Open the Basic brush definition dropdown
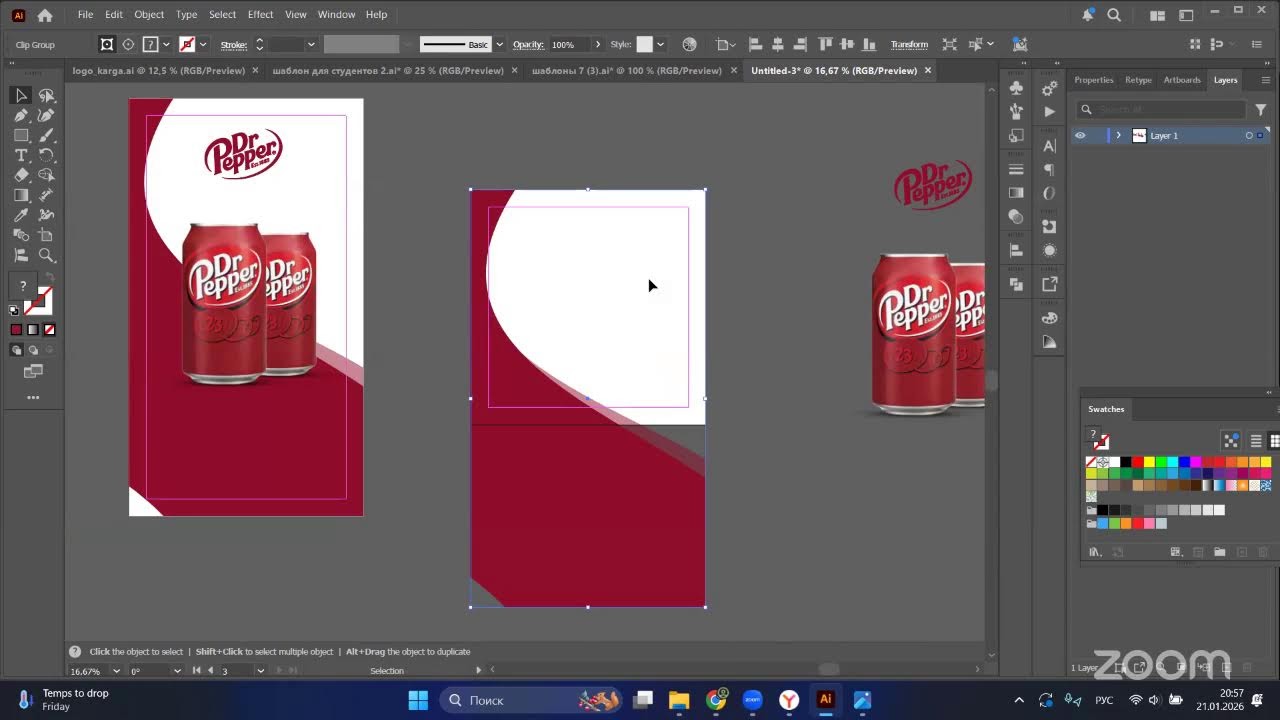 (499, 45)
